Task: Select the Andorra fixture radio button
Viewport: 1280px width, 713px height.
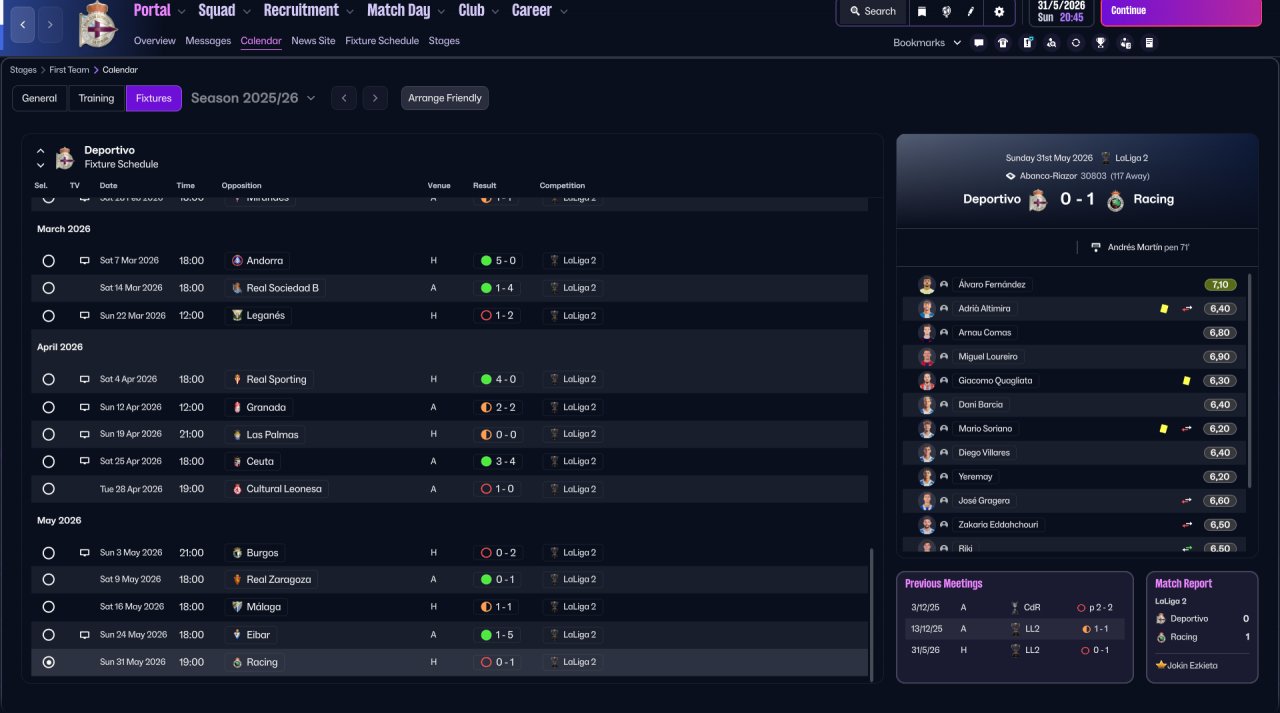Action: tap(48, 261)
